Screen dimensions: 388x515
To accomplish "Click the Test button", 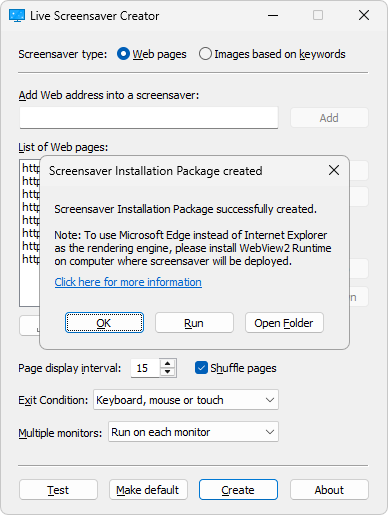I will click(58, 490).
